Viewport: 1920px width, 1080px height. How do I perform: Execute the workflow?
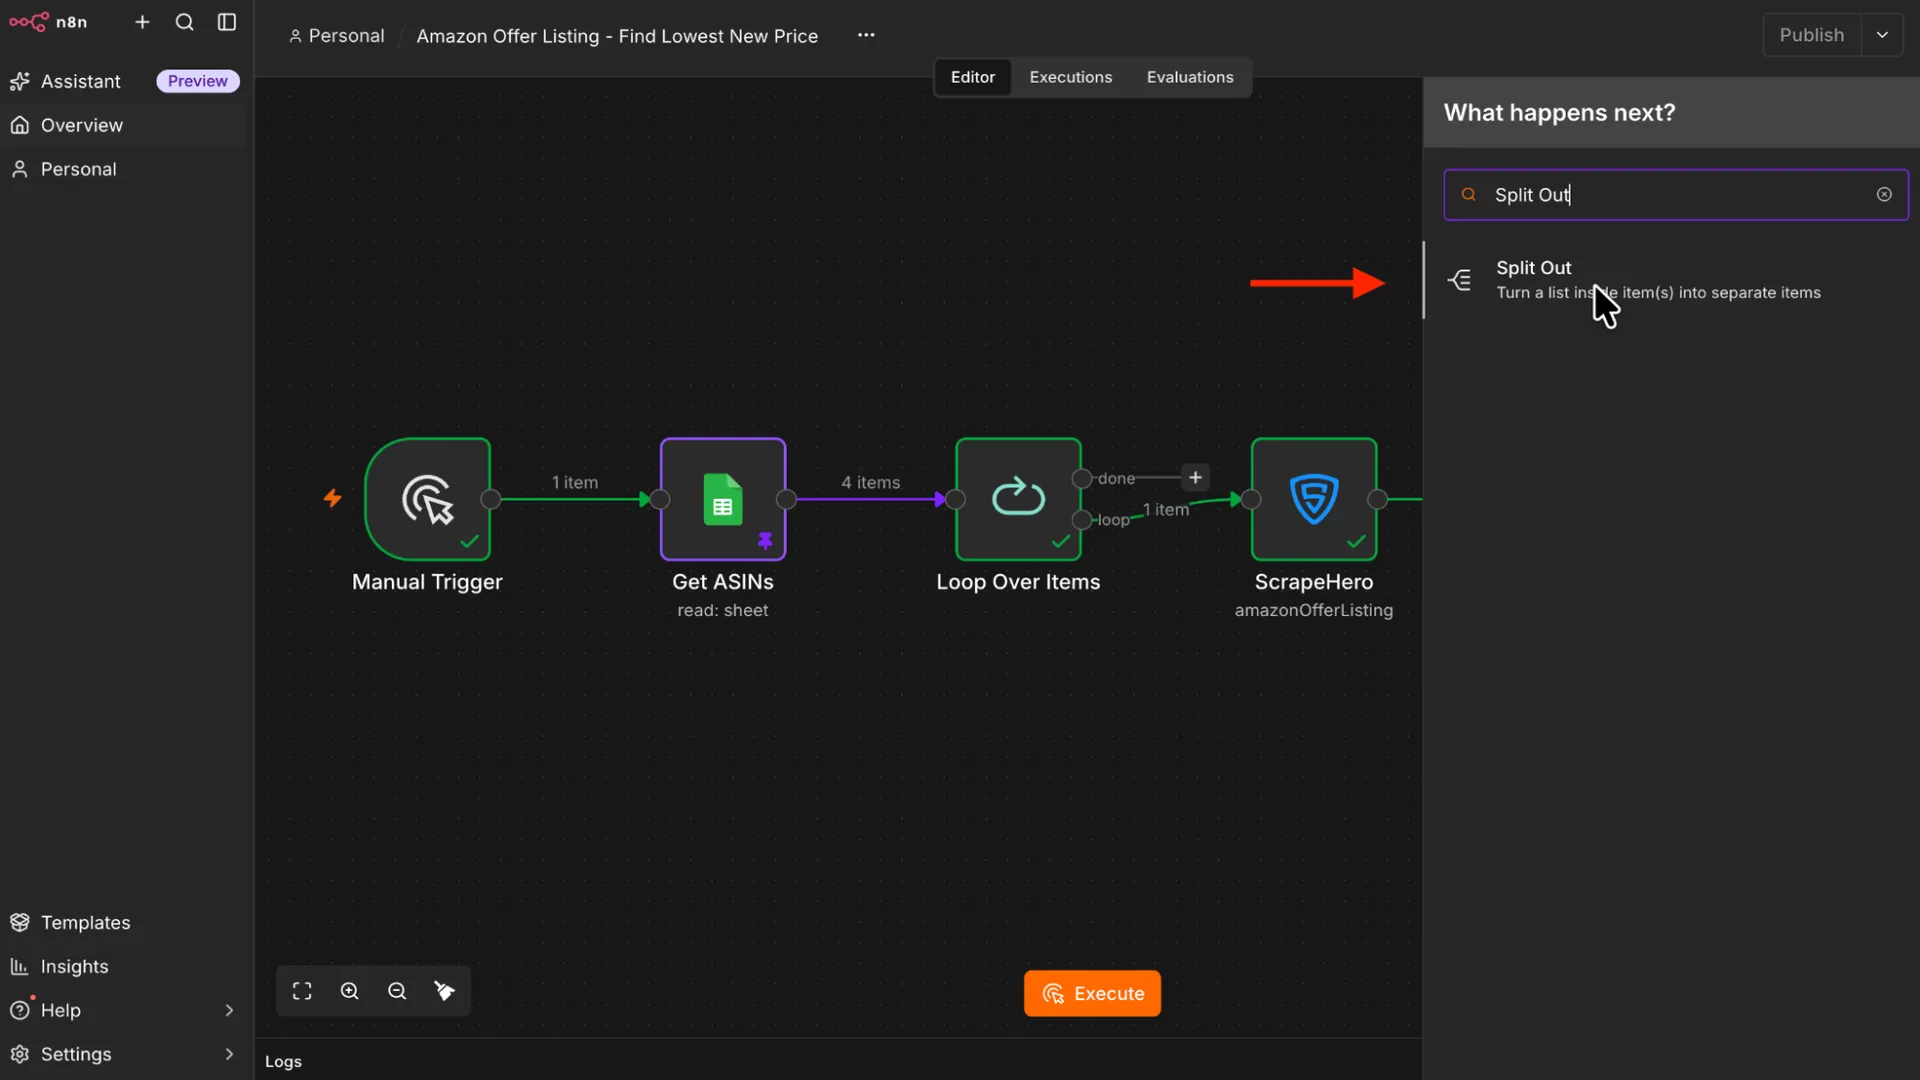[1092, 993]
